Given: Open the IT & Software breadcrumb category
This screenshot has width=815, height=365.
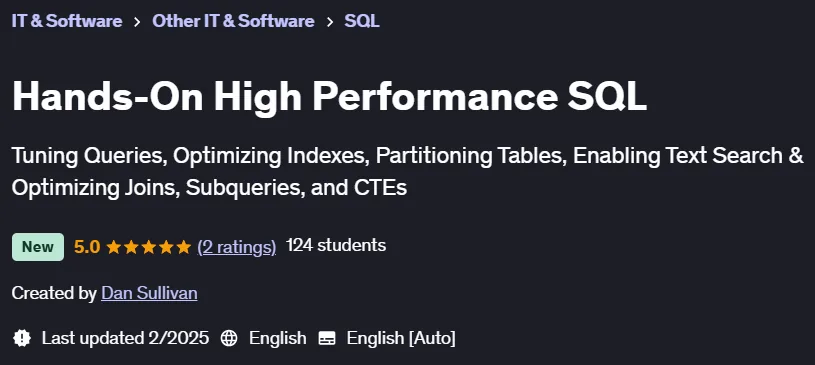Looking at the screenshot, I should pos(67,21).
